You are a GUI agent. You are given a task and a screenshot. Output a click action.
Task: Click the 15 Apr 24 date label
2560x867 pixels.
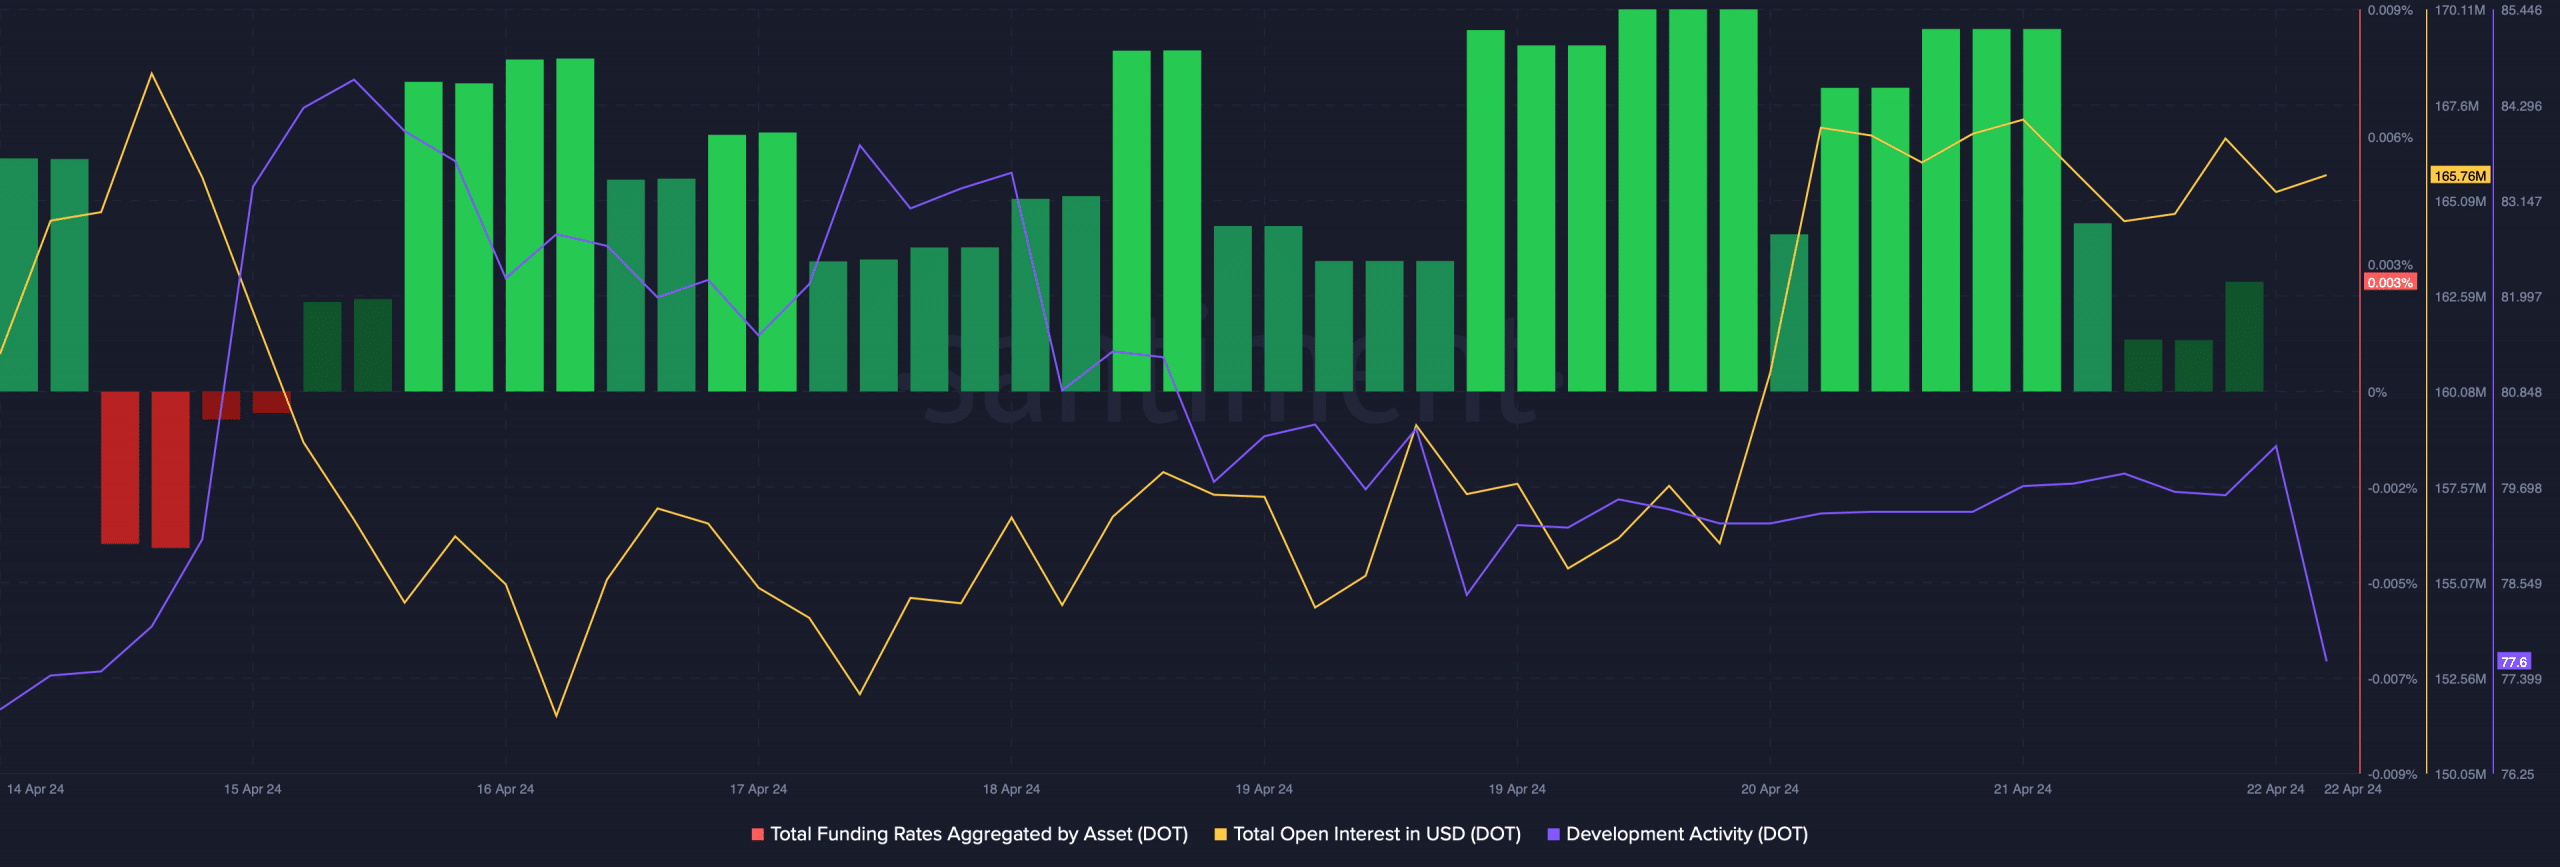pyautogui.click(x=252, y=789)
